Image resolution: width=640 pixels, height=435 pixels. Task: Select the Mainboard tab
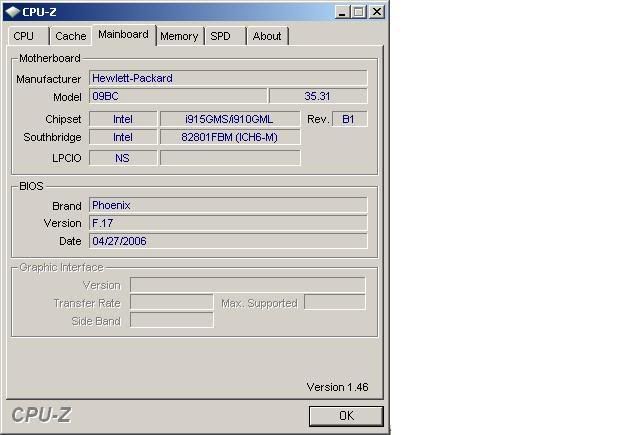coord(123,34)
